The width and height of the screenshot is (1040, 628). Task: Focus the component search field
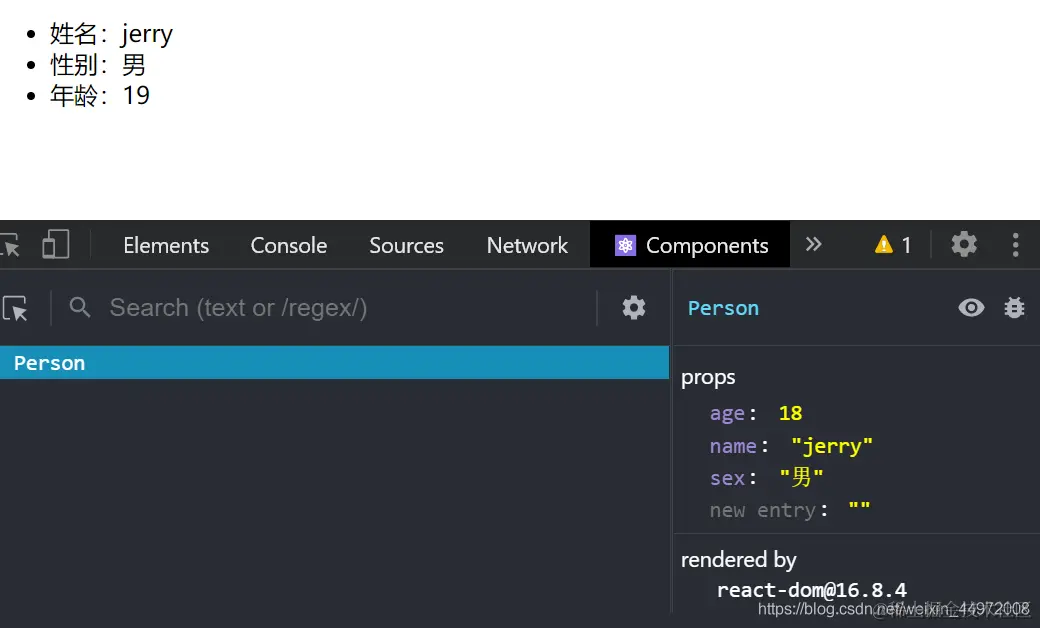(348, 308)
